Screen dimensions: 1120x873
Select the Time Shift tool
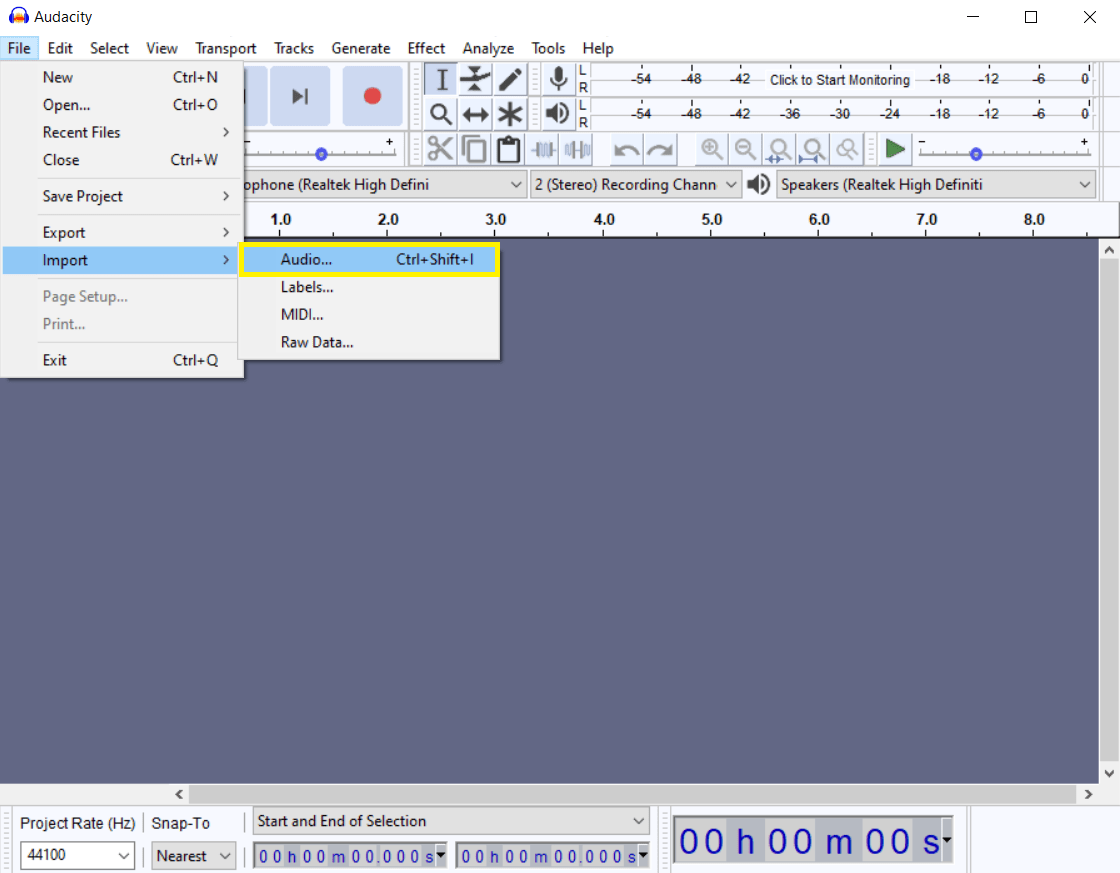coord(475,114)
